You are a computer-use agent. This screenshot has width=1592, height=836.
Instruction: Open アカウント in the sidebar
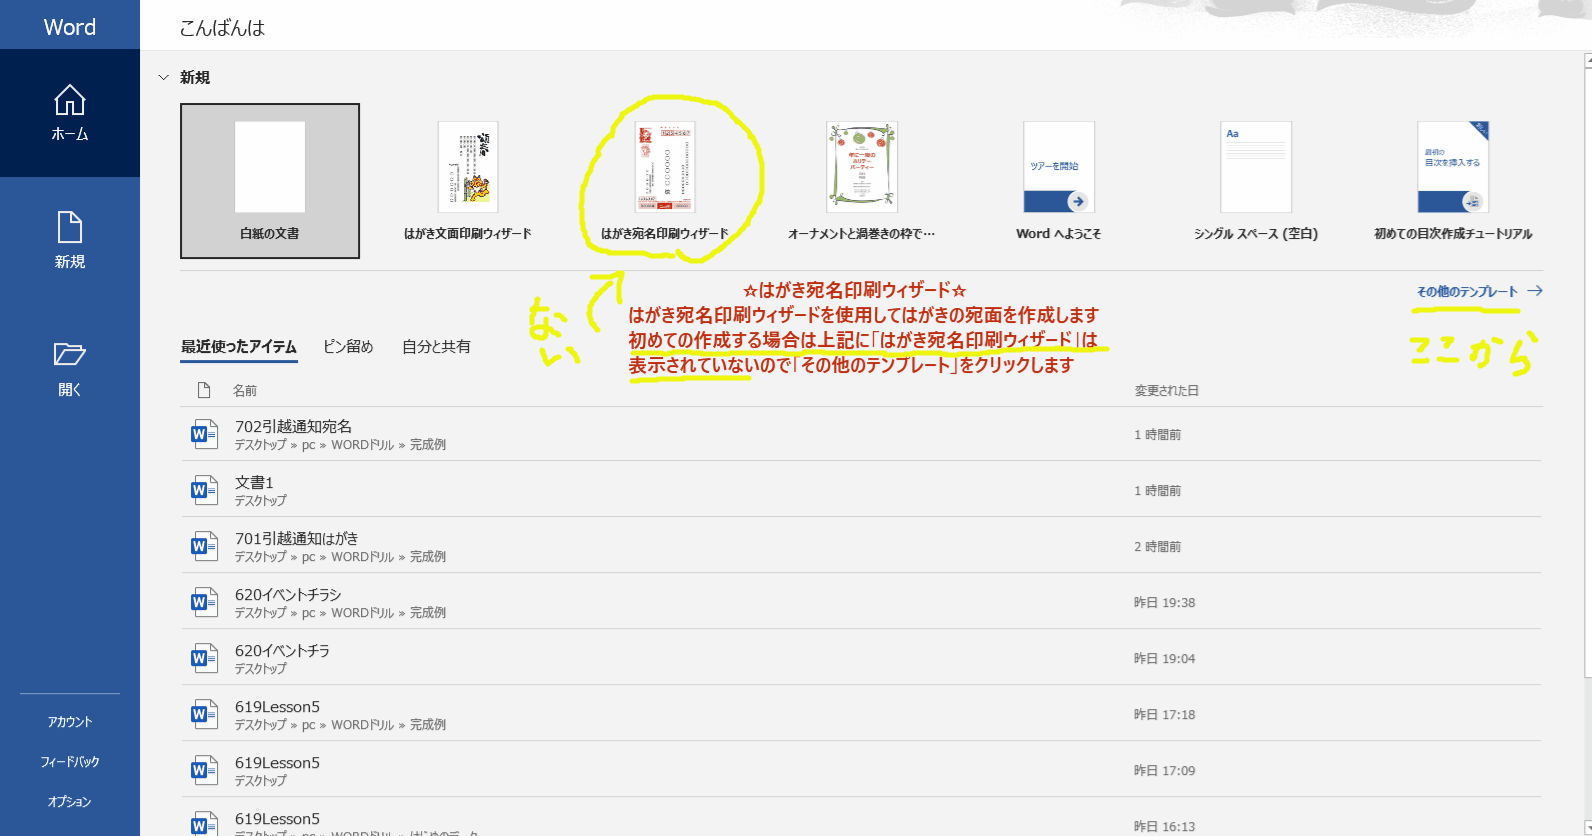tap(70, 722)
